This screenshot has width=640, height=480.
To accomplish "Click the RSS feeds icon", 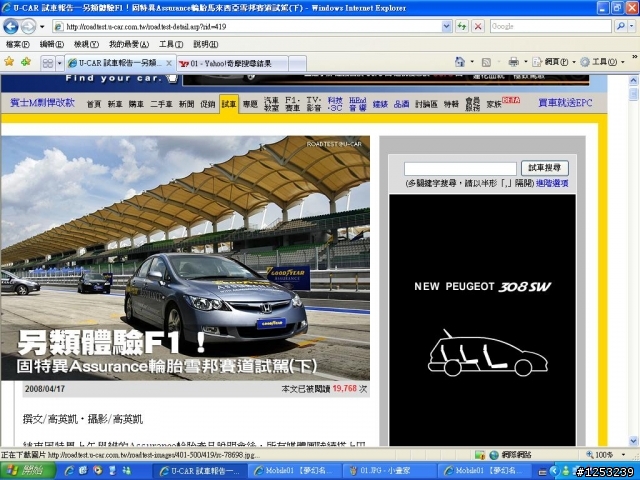I will point(486,62).
